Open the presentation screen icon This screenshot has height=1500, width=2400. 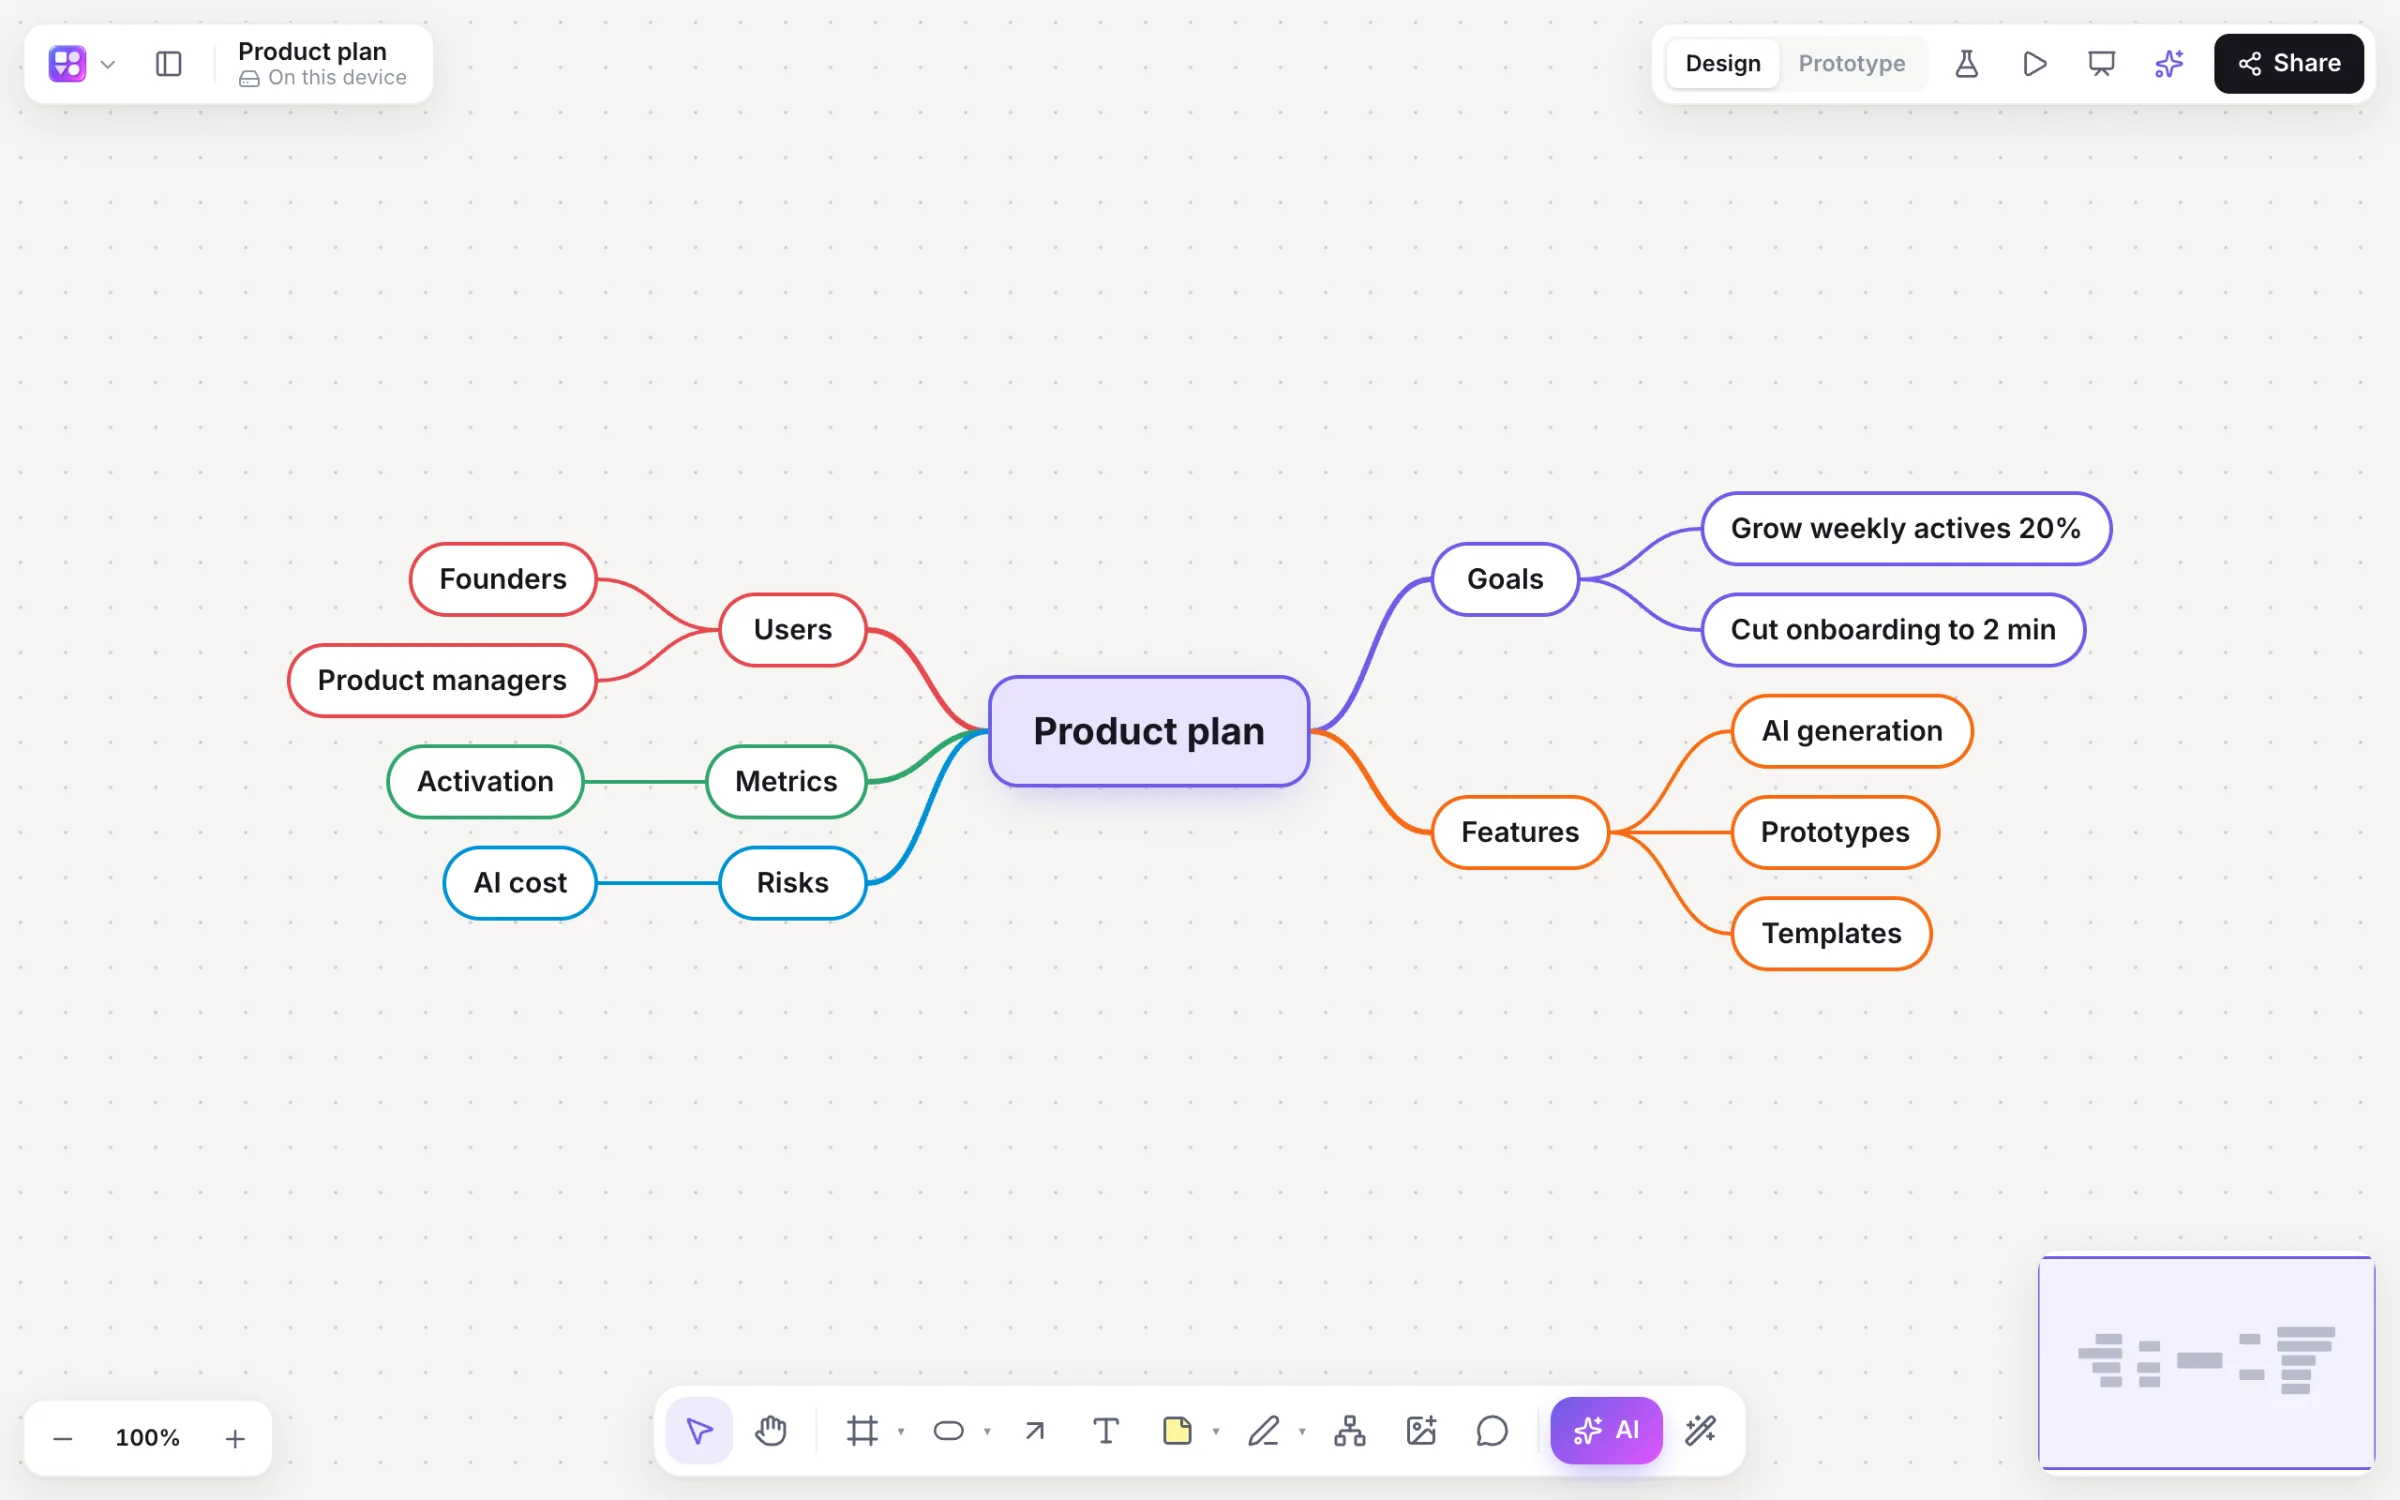[x=2101, y=64]
